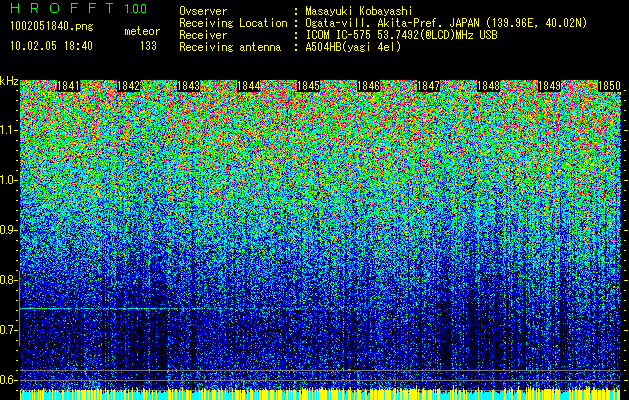Click the meteor count 133
The height and width of the screenshot is (400, 629).
point(148,46)
